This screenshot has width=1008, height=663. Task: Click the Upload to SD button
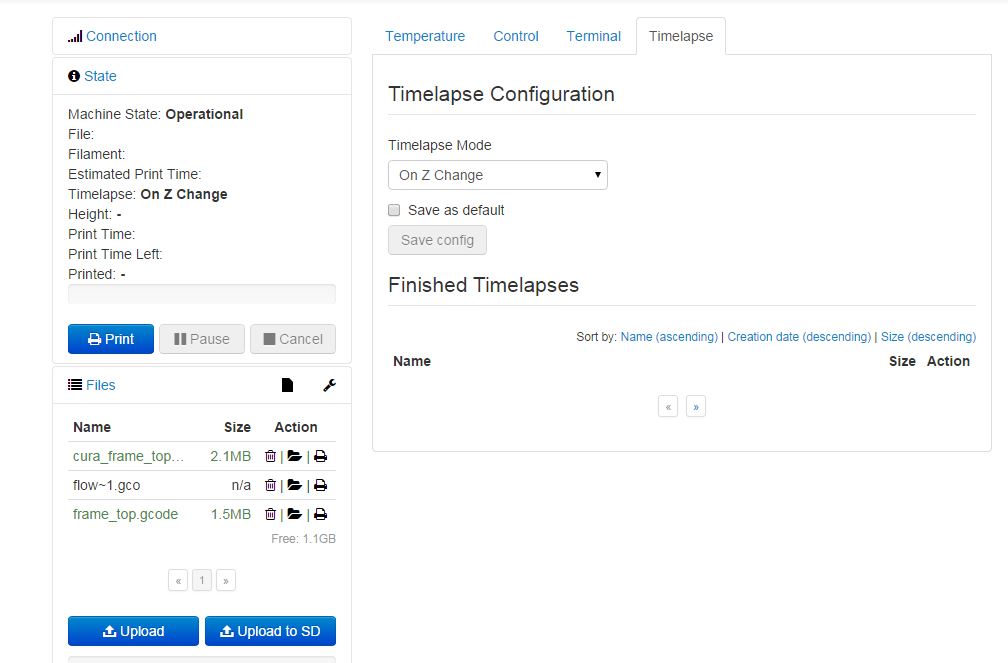[x=270, y=631]
